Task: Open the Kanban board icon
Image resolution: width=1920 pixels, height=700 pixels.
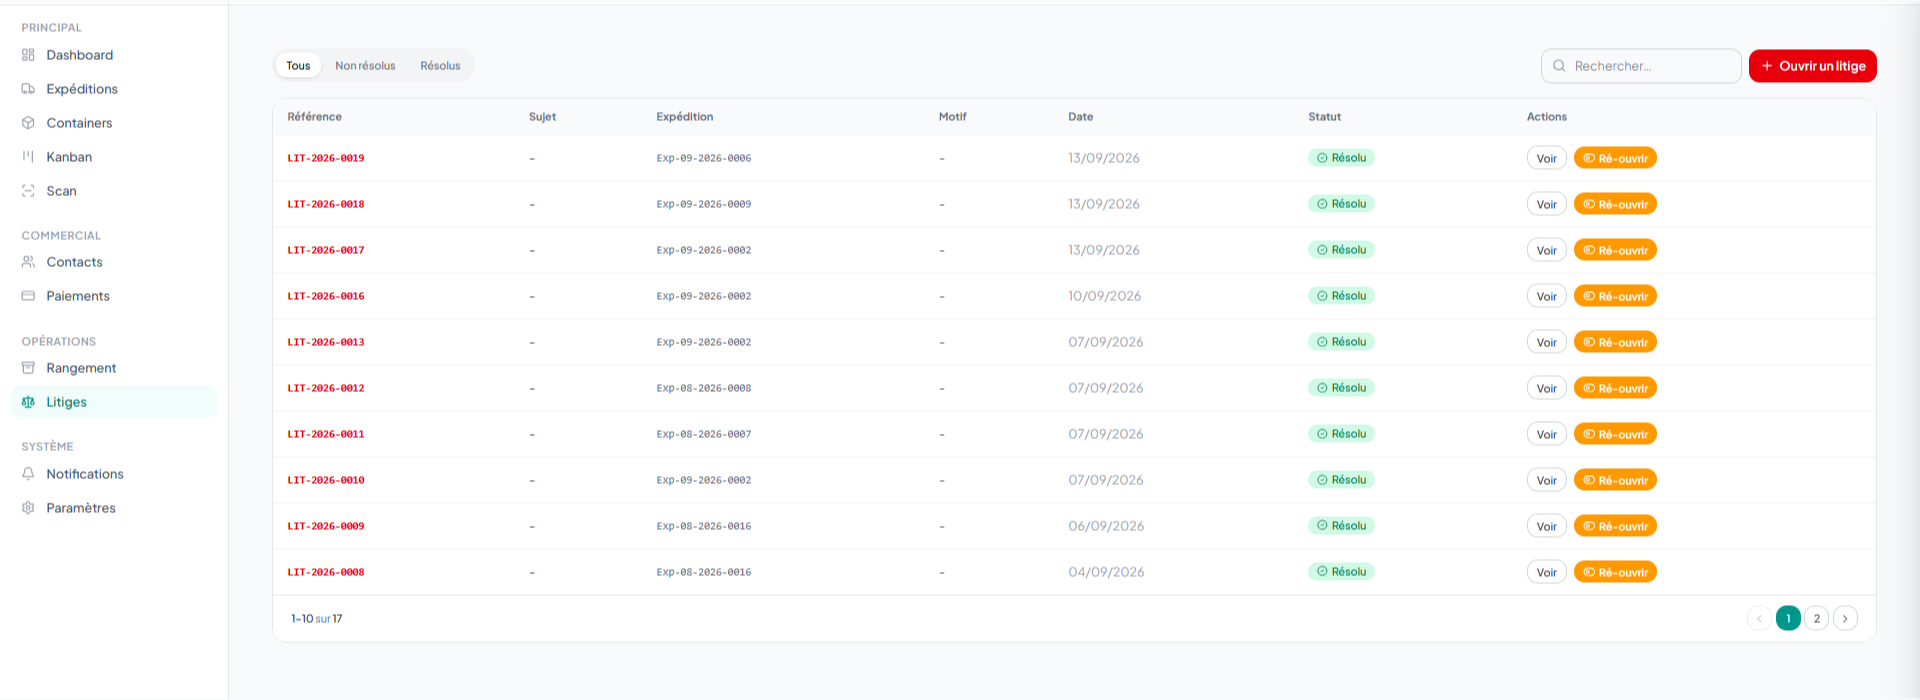Action: [28, 157]
